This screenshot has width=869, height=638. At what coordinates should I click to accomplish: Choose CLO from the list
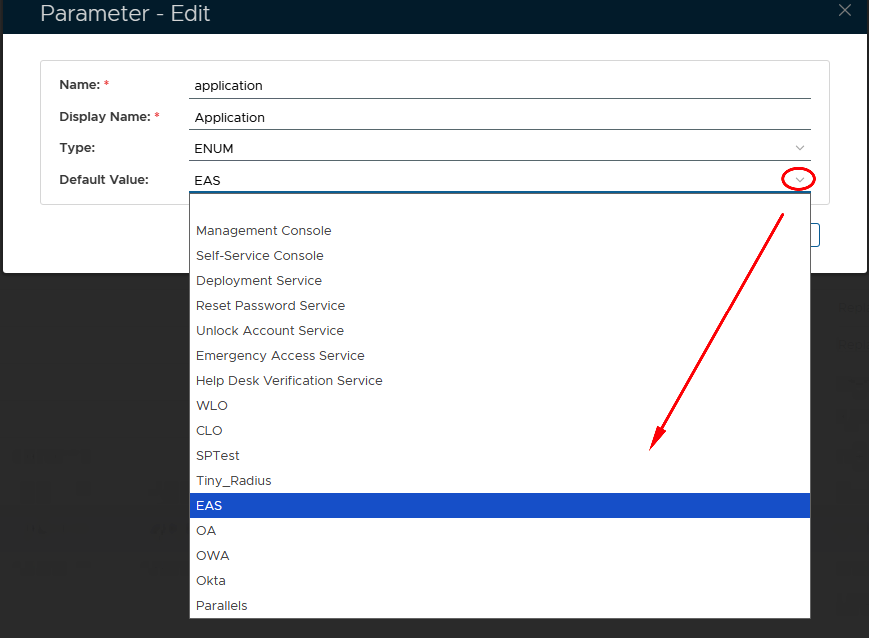tap(210, 431)
